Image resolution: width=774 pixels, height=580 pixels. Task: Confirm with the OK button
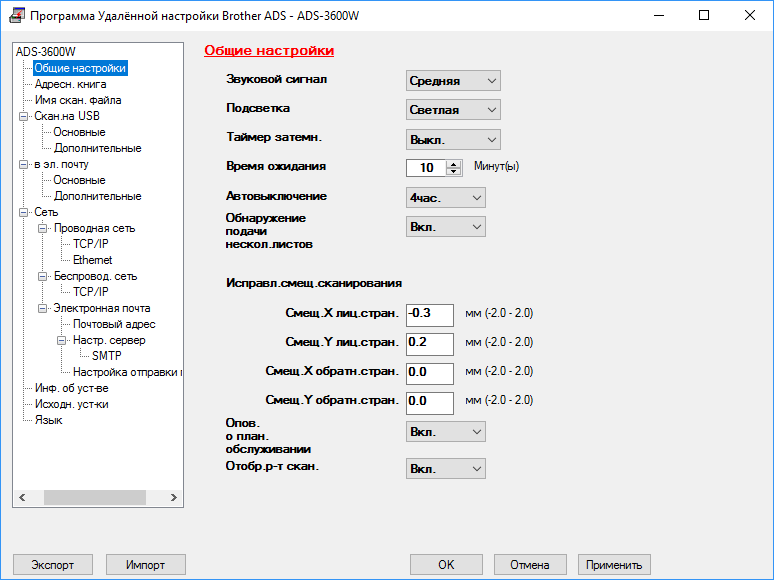[x=446, y=565]
